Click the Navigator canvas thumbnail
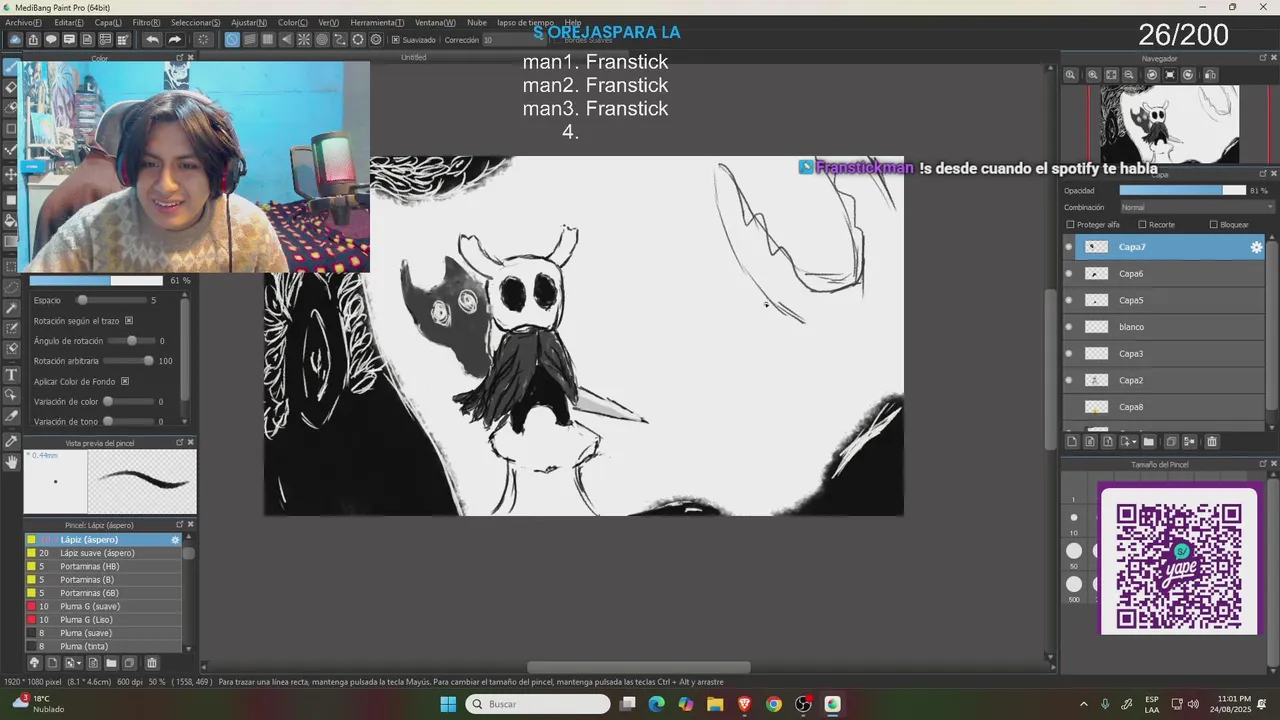Image resolution: width=1280 pixels, height=720 pixels. coord(1169,123)
